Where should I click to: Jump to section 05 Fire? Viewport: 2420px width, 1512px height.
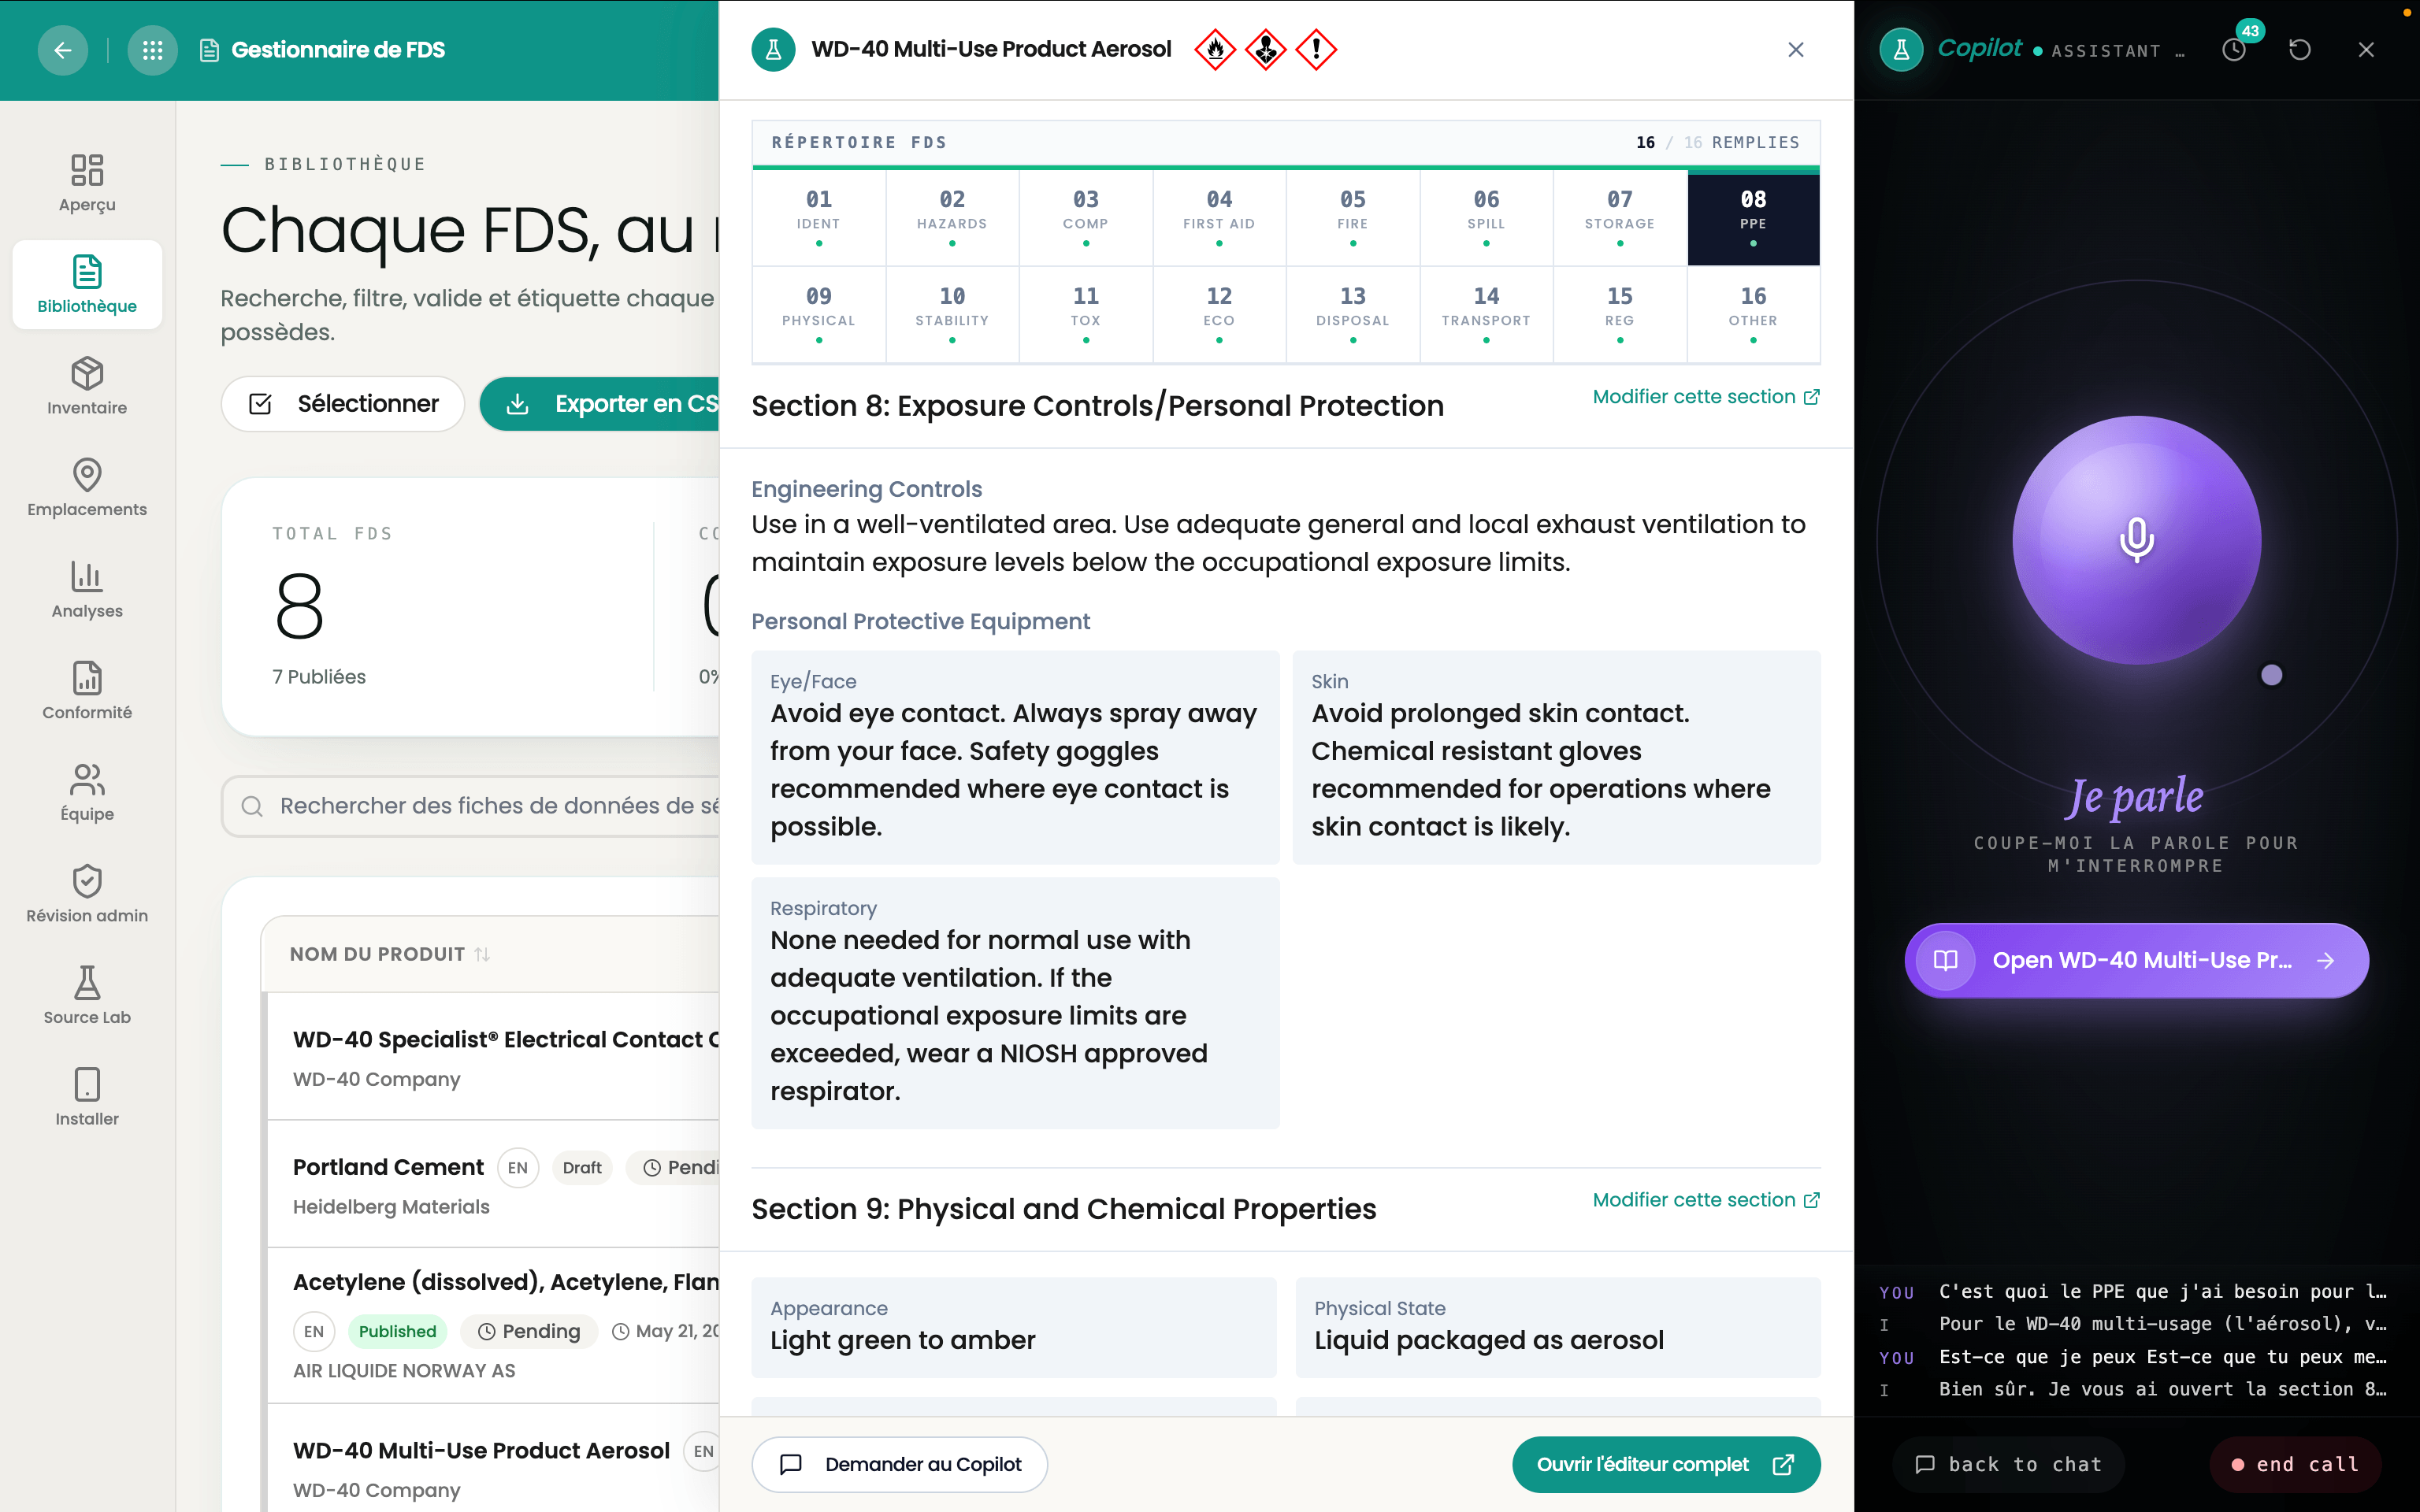tap(1353, 218)
